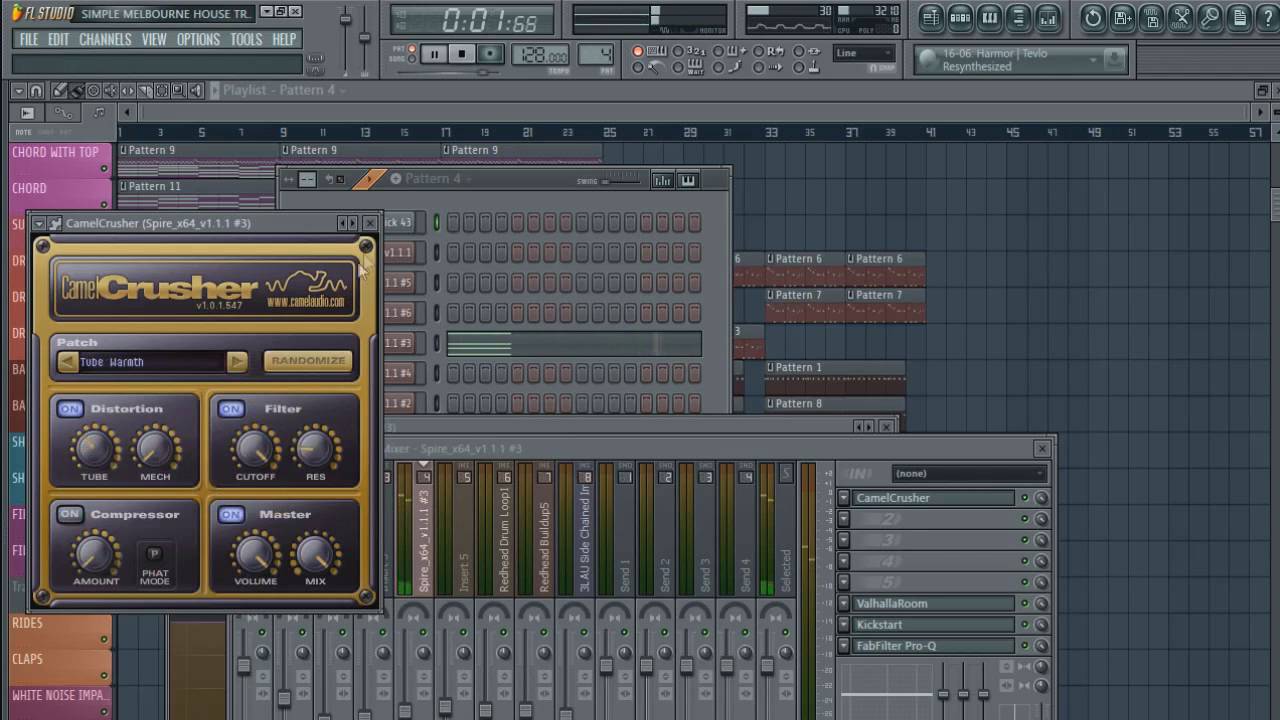
Task: Toggle CamelCrusher Master ON switch
Action: tap(231, 515)
